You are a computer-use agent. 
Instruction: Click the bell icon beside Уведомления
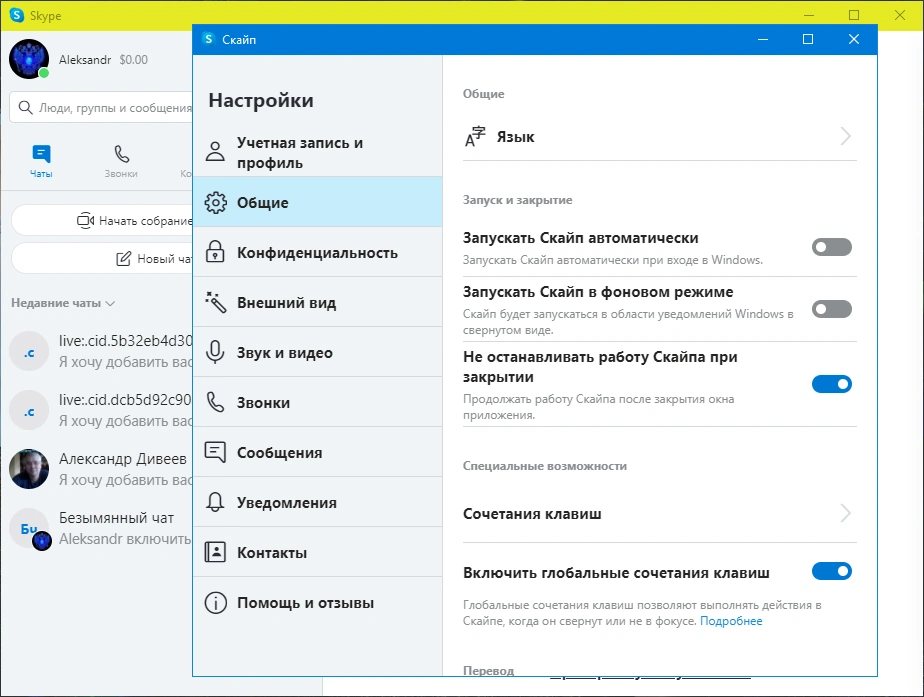[x=215, y=502]
